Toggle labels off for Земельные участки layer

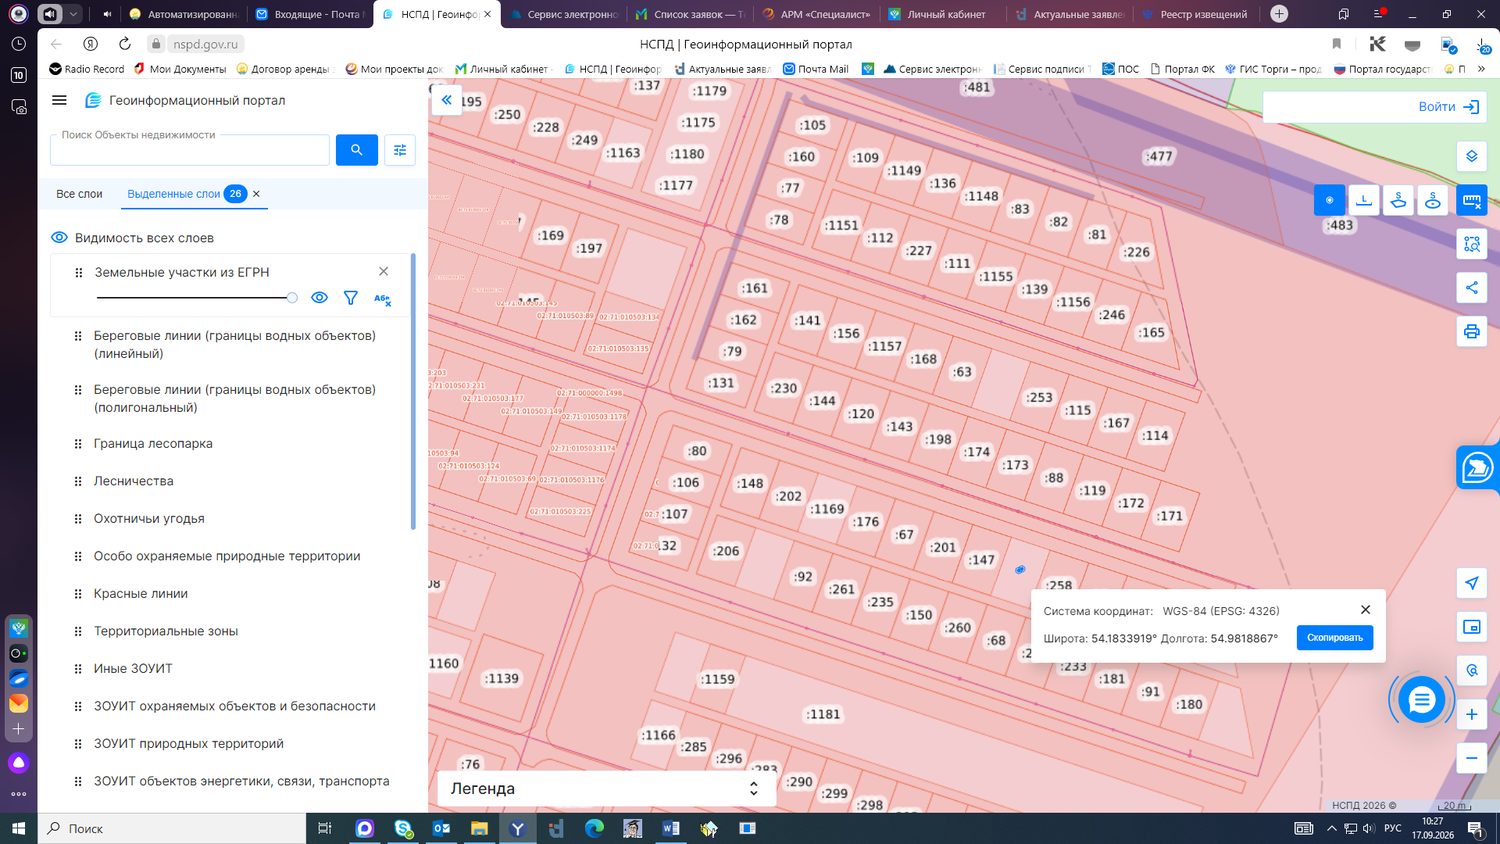382,298
